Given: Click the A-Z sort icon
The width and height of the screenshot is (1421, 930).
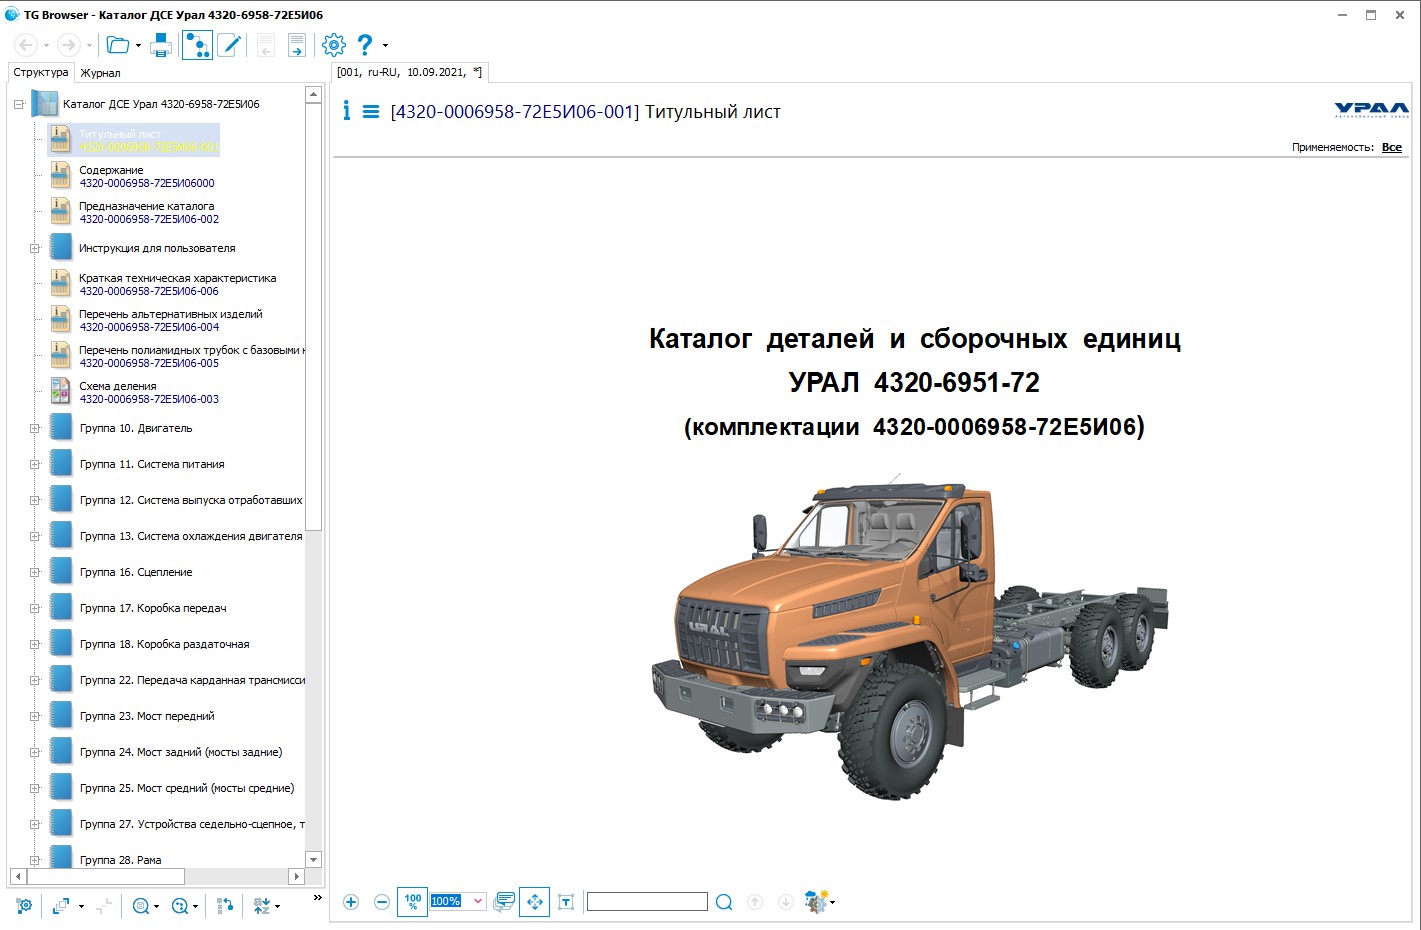Looking at the screenshot, I should pos(262,906).
